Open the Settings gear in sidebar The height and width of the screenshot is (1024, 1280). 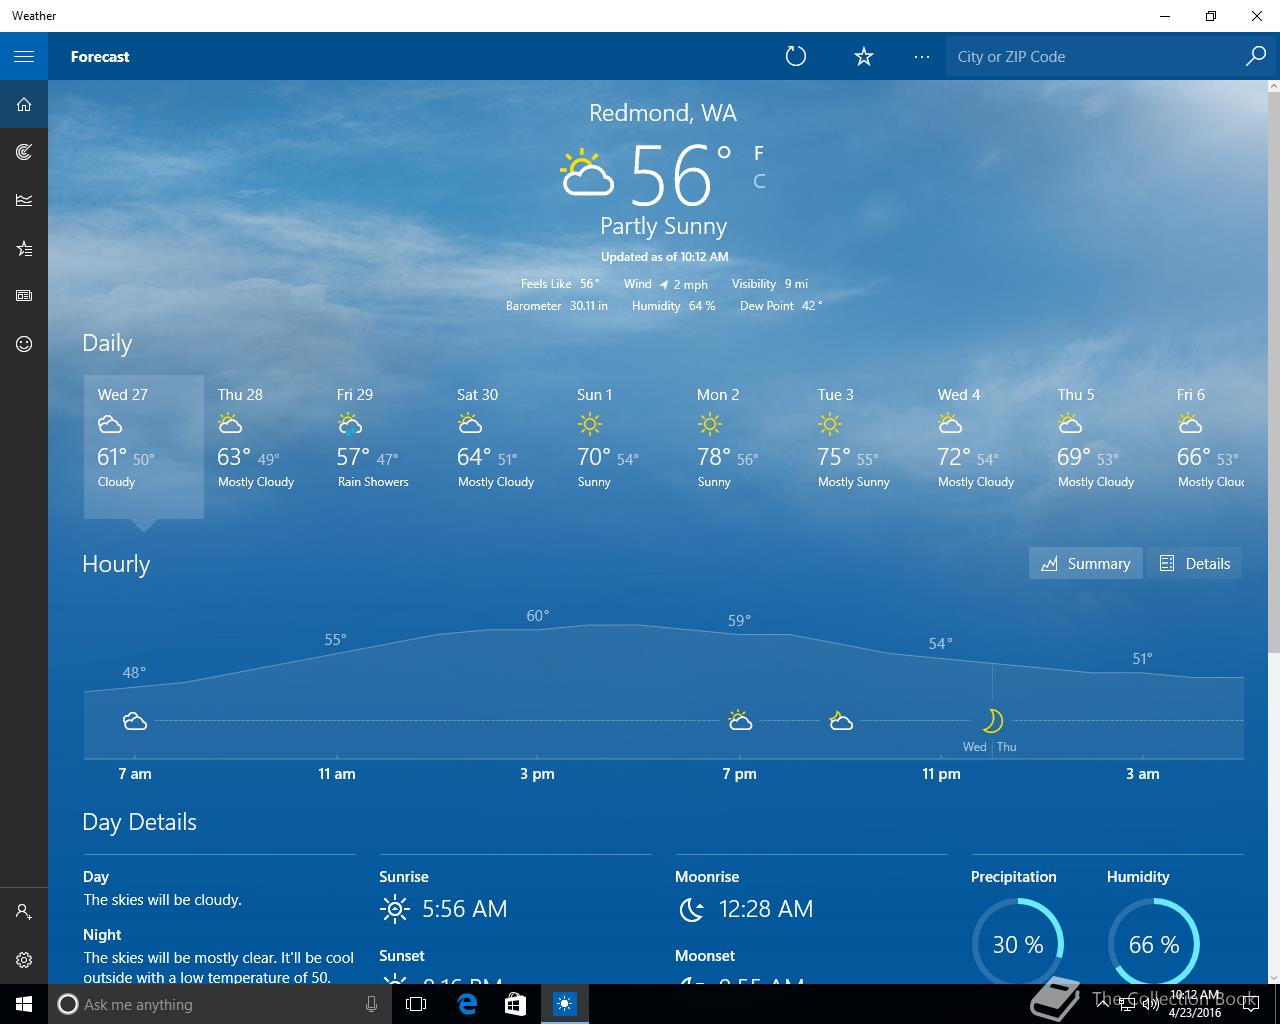[24, 960]
